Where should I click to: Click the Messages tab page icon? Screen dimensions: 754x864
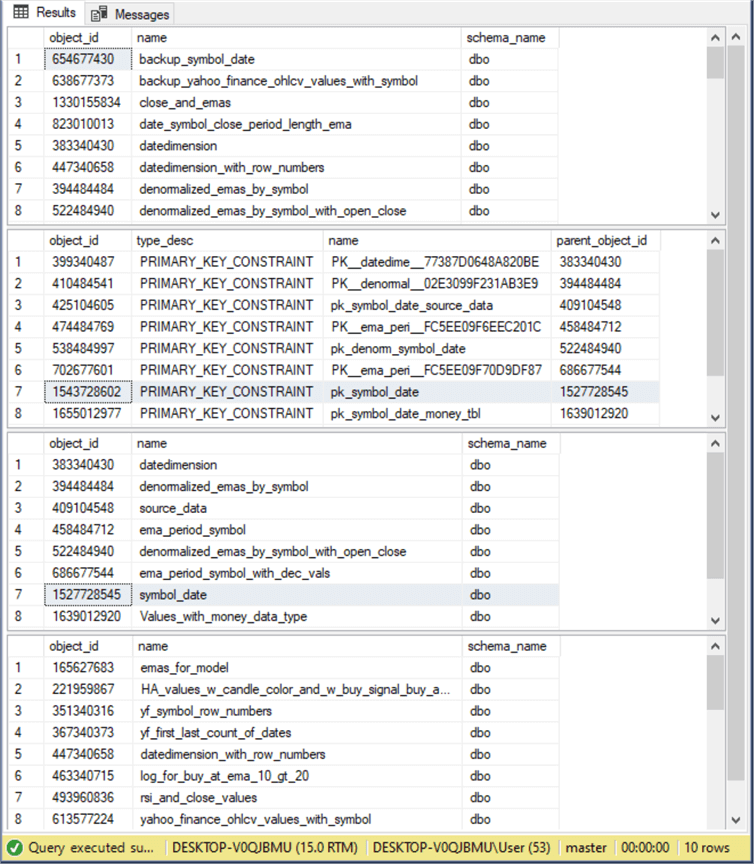99,14
